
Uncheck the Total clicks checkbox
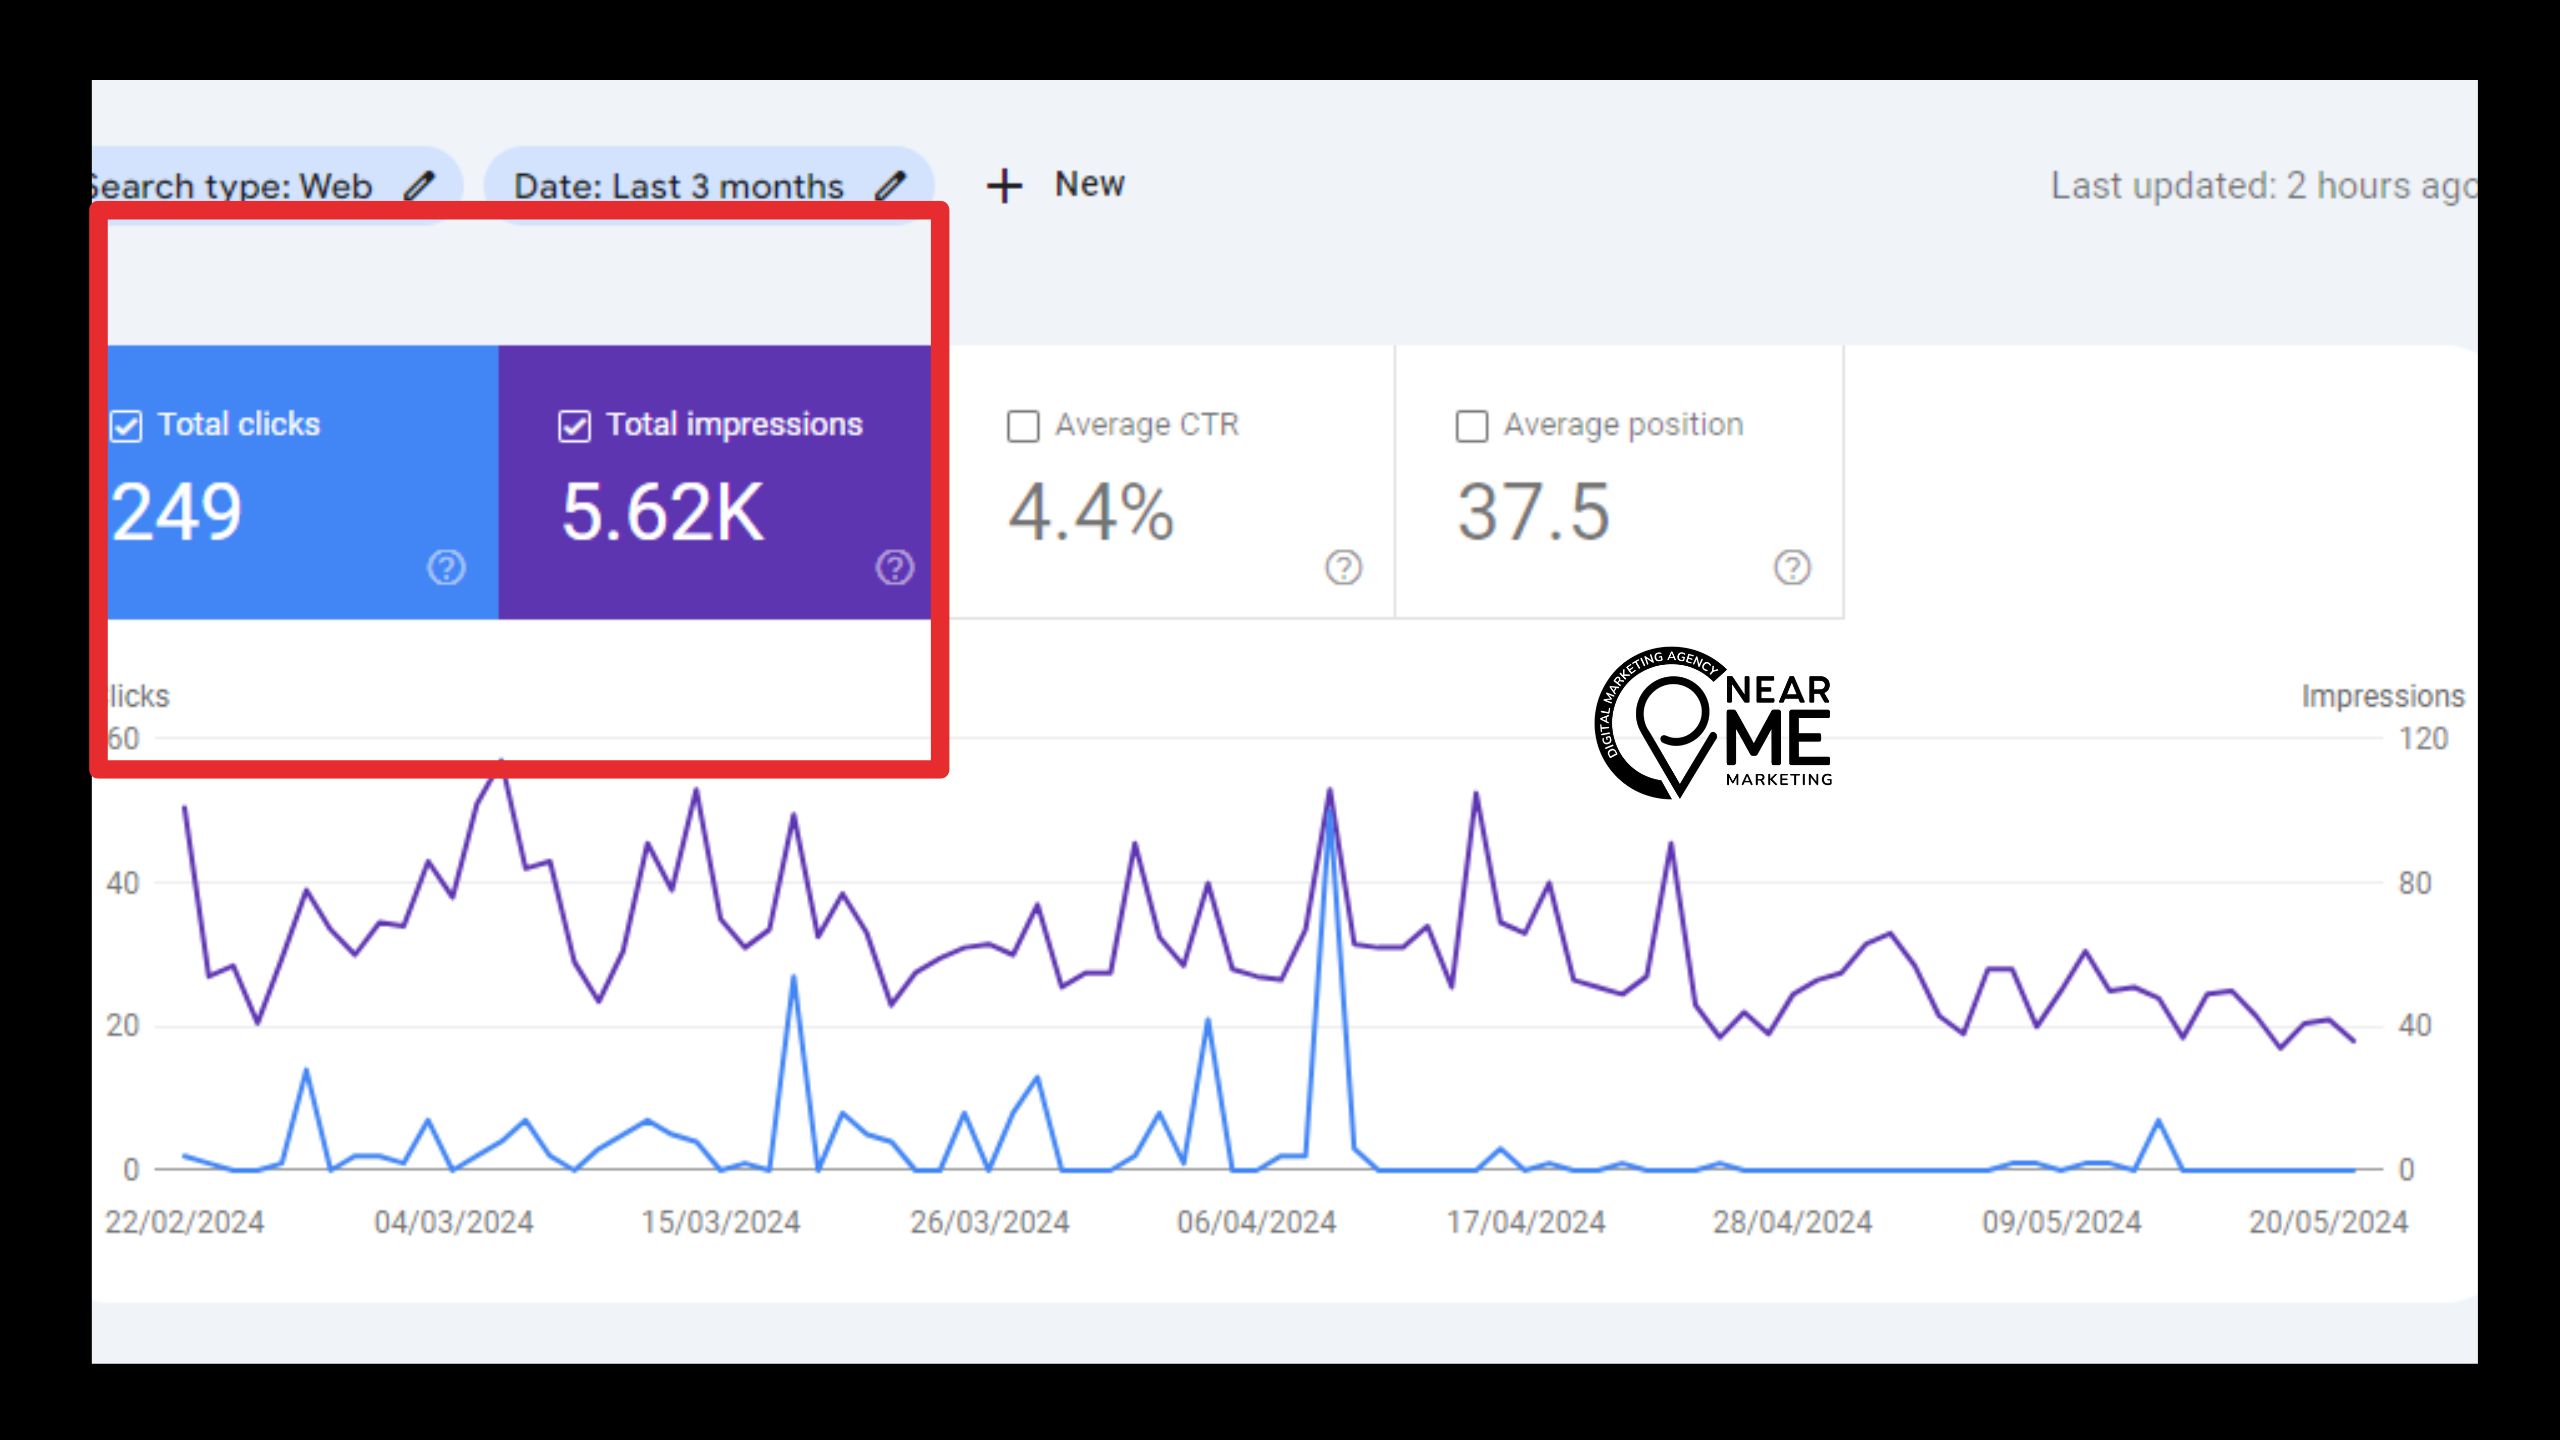point(126,426)
